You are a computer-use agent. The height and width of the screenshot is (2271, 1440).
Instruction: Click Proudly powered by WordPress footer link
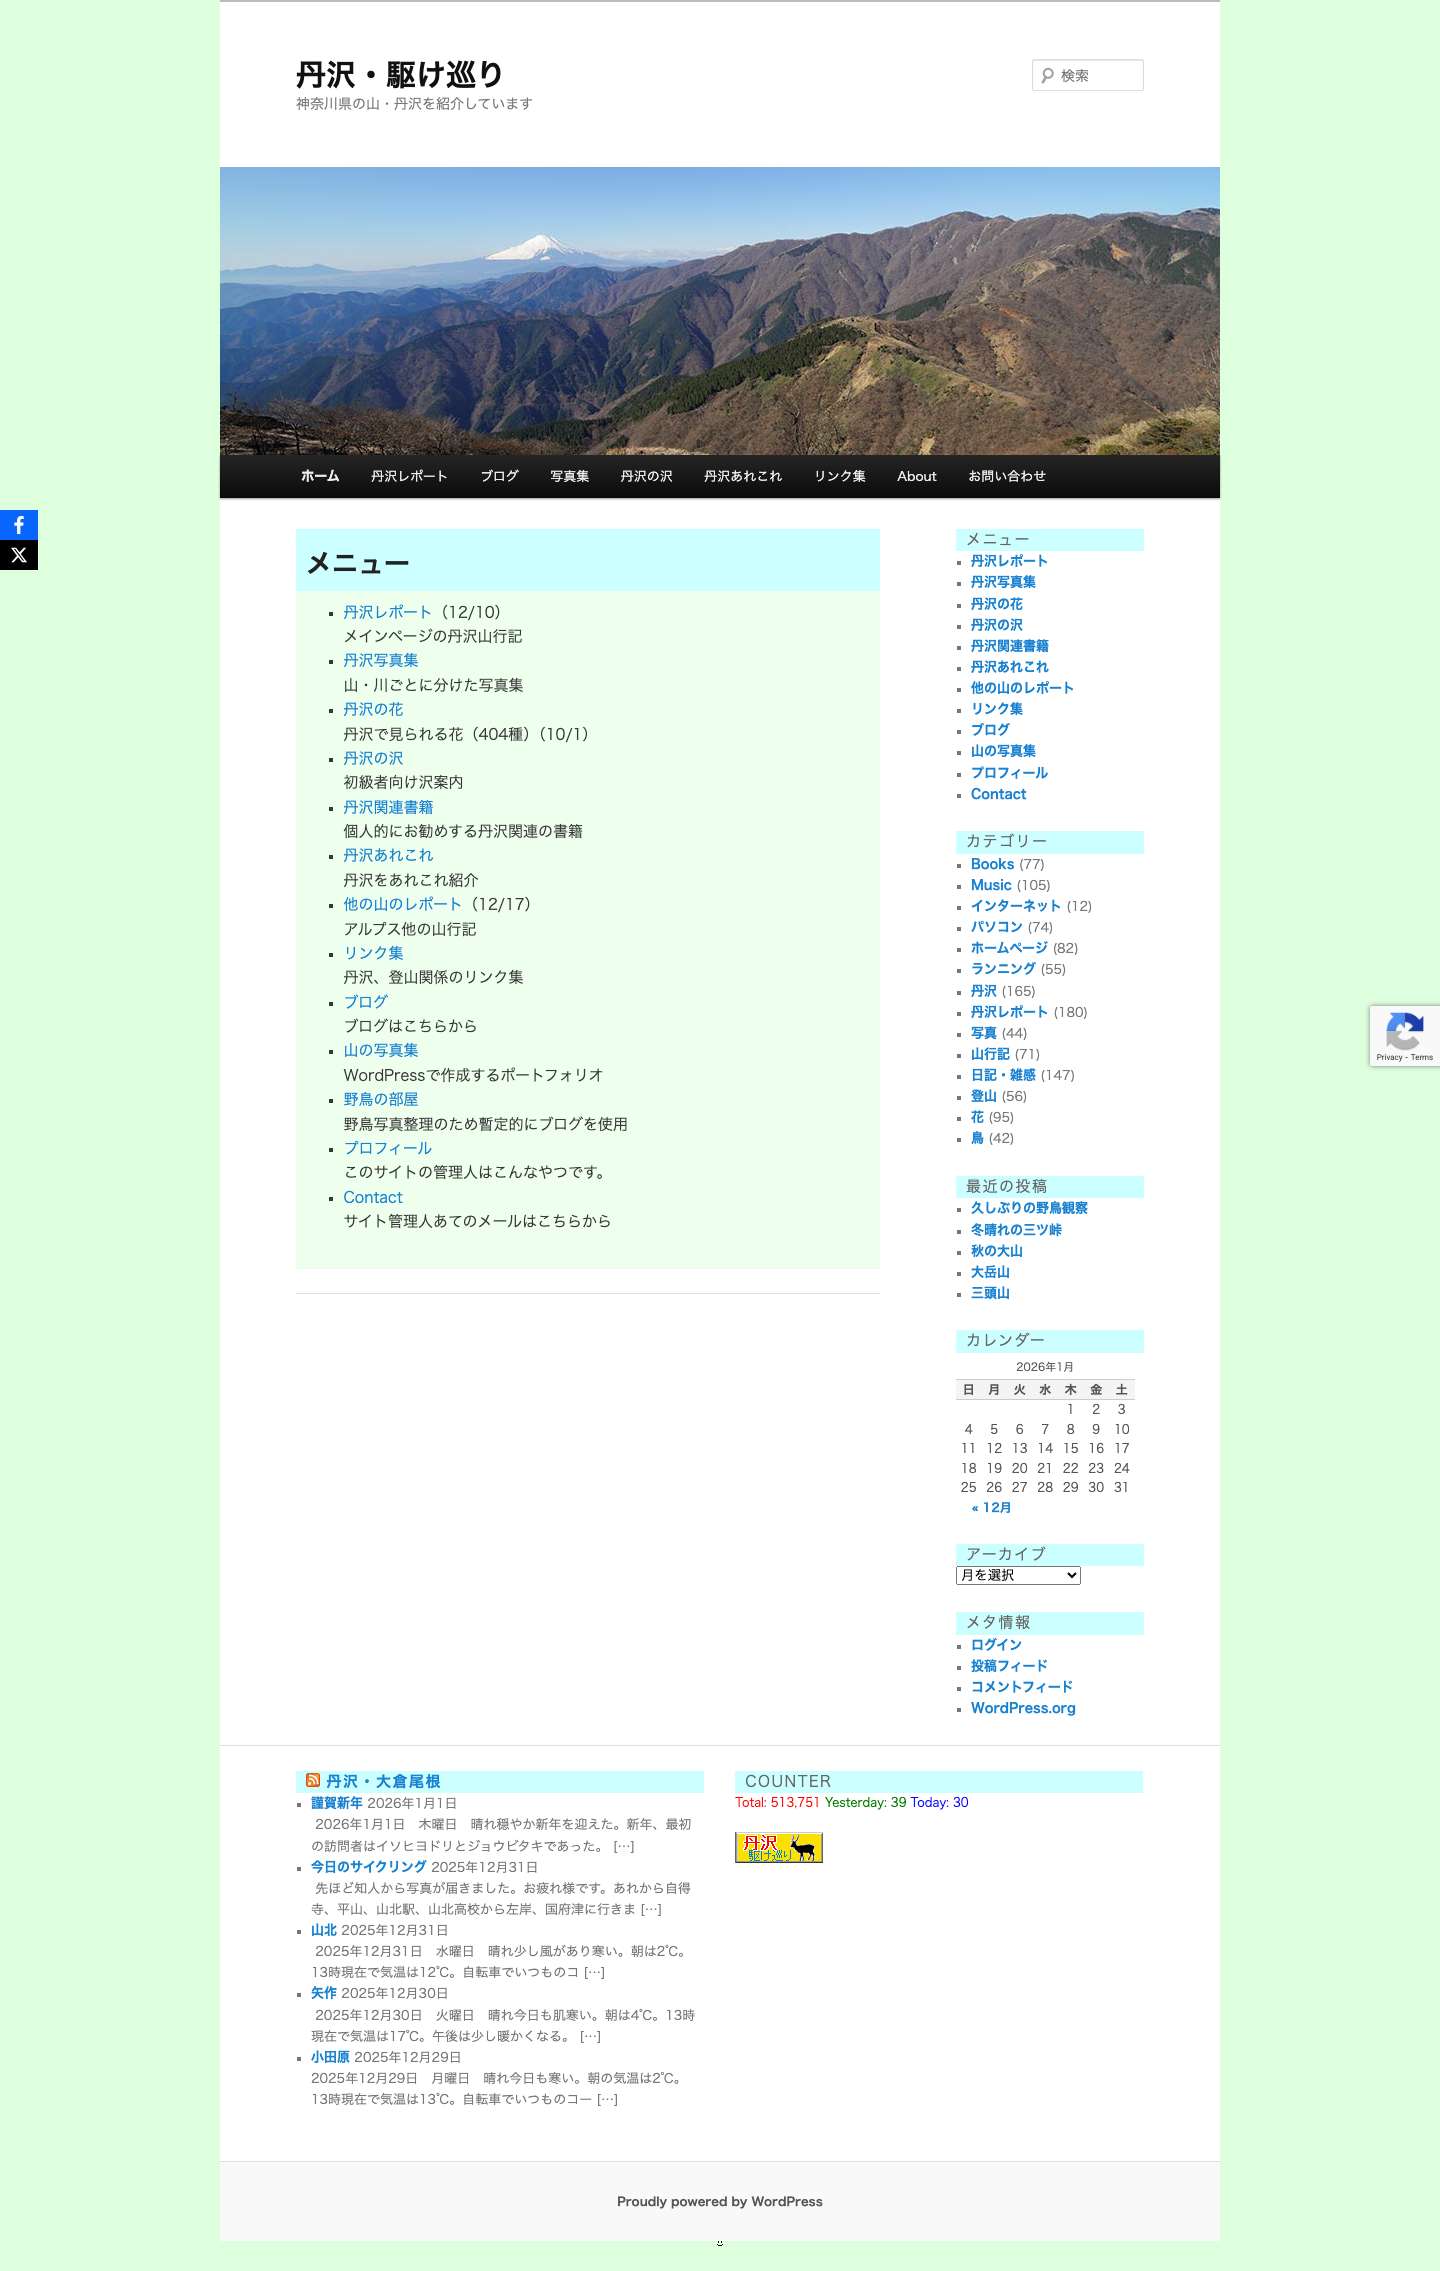click(x=720, y=2201)
